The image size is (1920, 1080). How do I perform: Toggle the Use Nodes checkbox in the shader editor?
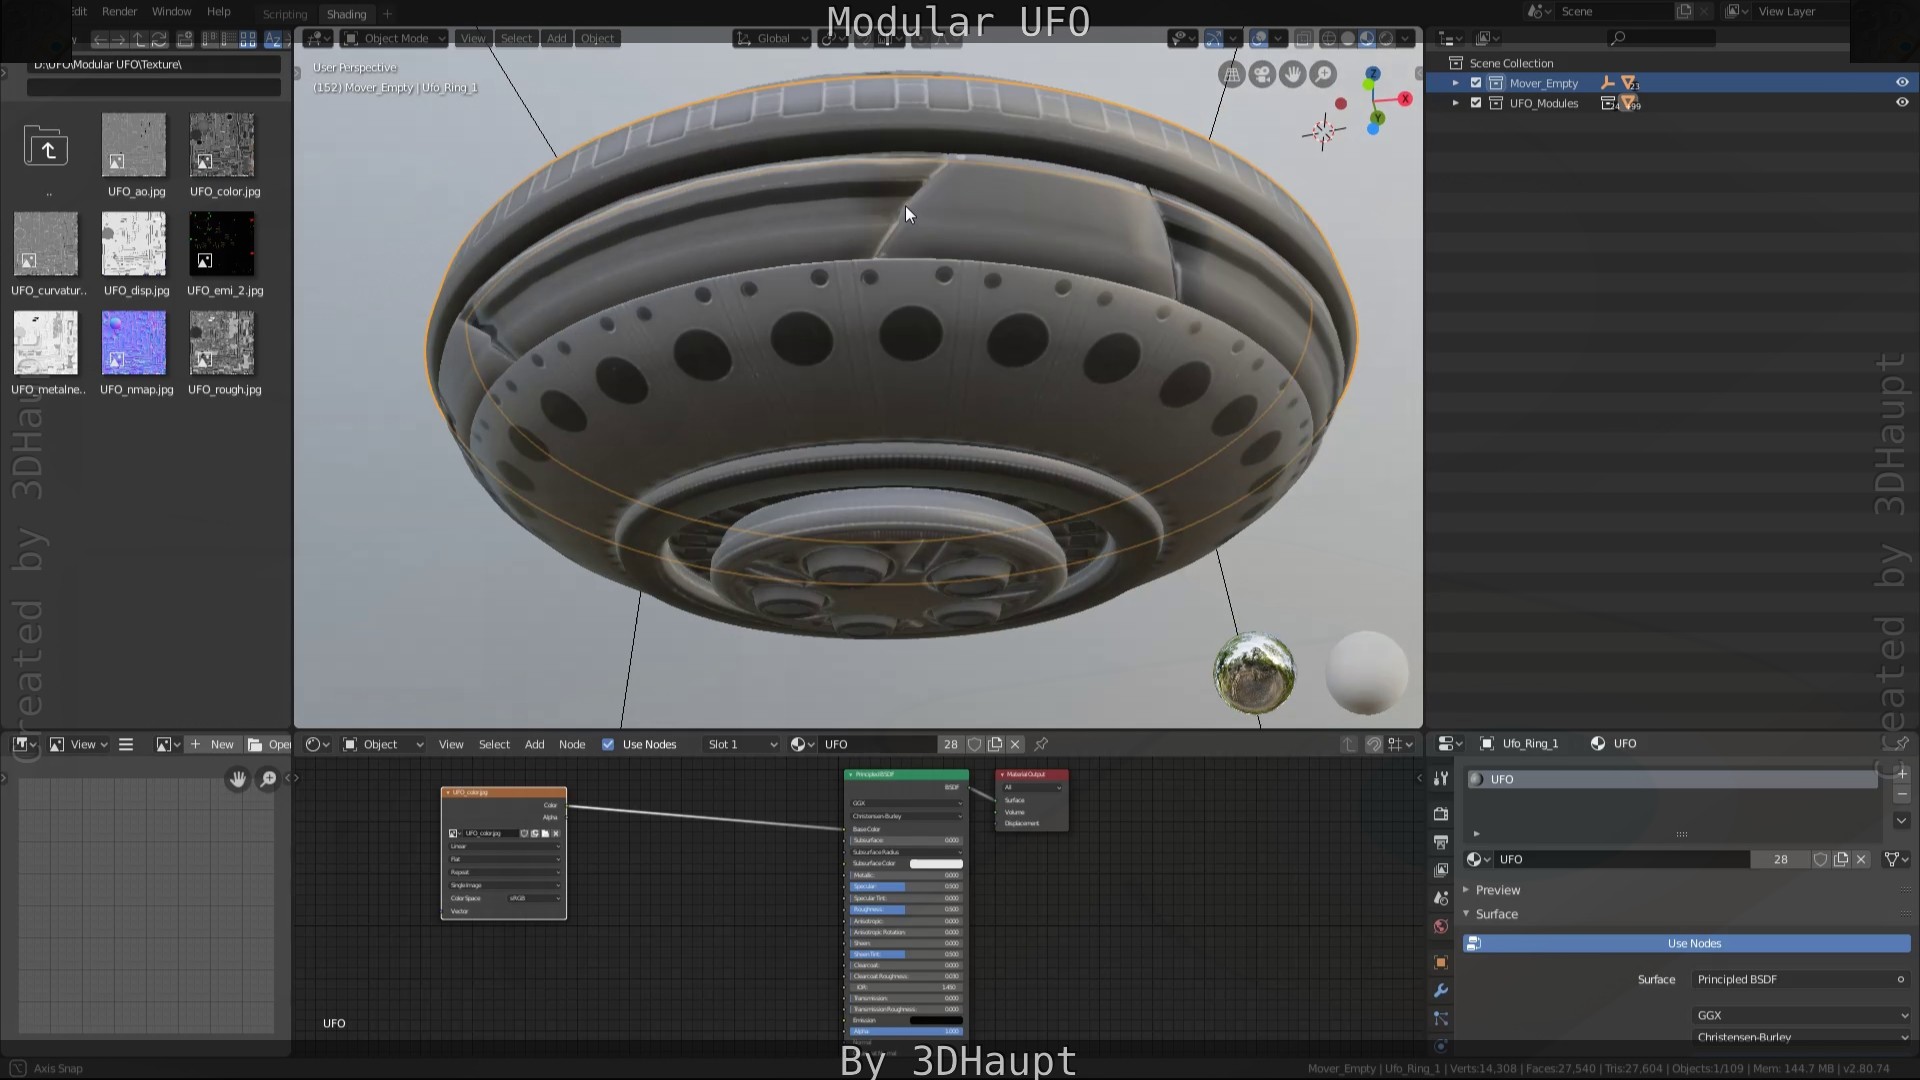pyautogui.click(x=608, y=744)
